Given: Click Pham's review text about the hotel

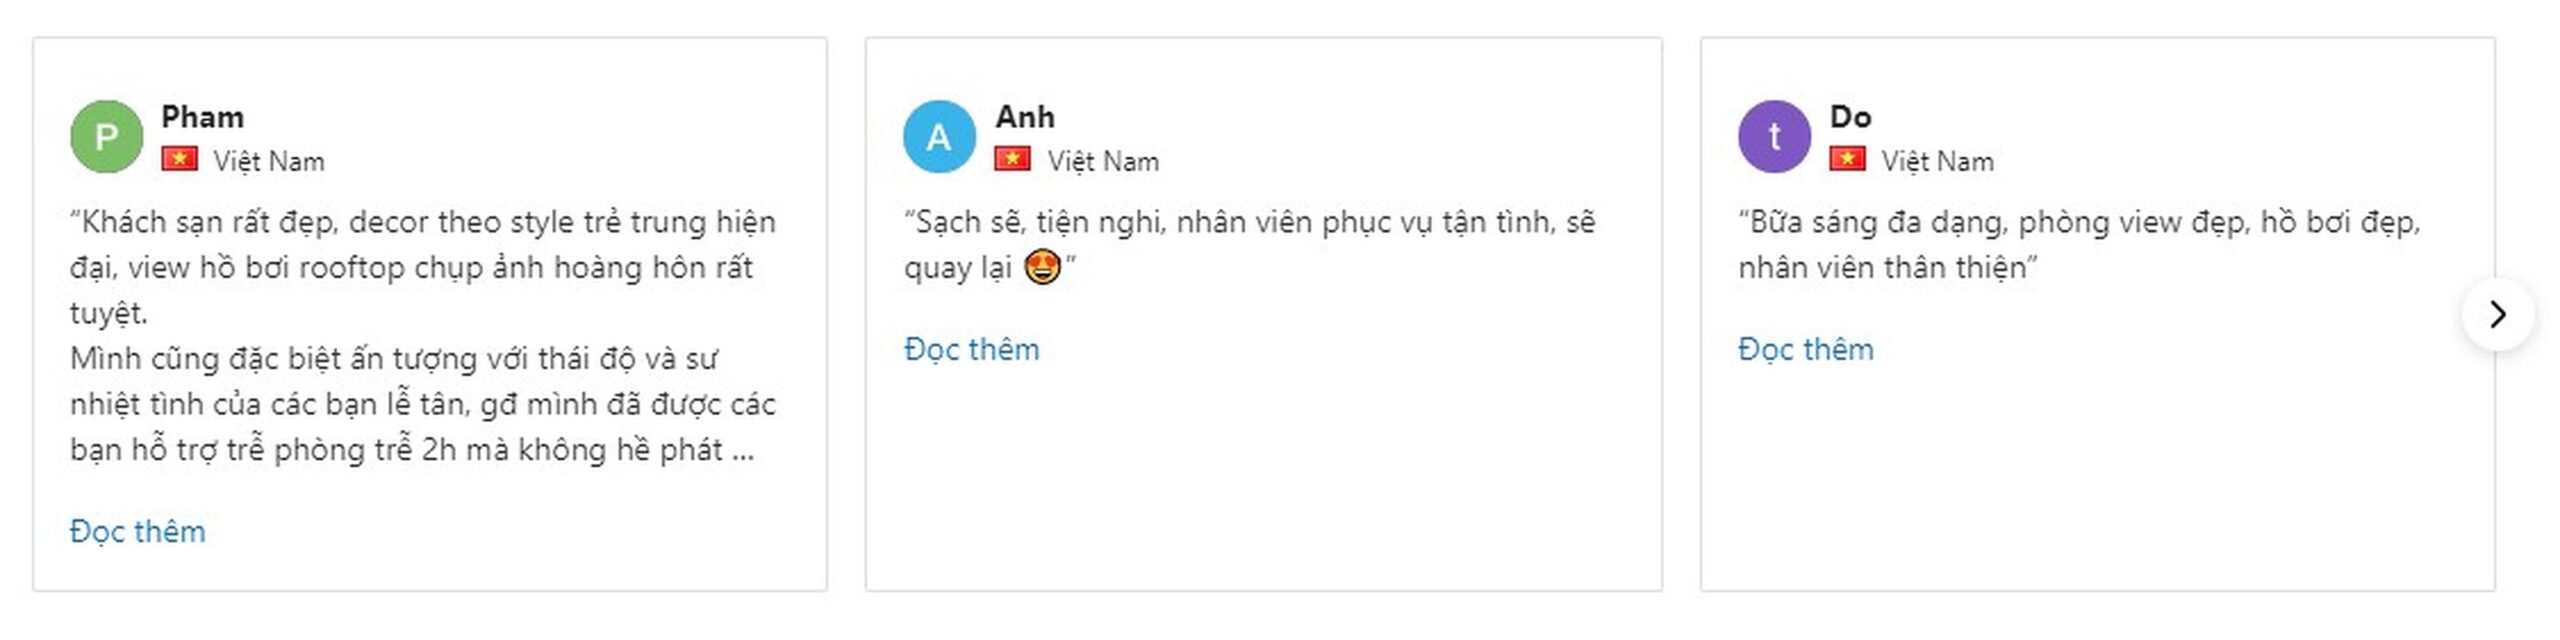Looking at the screenshot, I should pos(423,336).
